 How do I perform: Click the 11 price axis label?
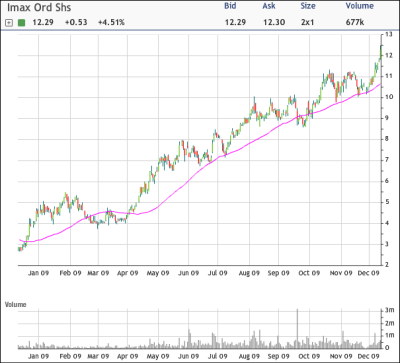(x=388, y=76)
